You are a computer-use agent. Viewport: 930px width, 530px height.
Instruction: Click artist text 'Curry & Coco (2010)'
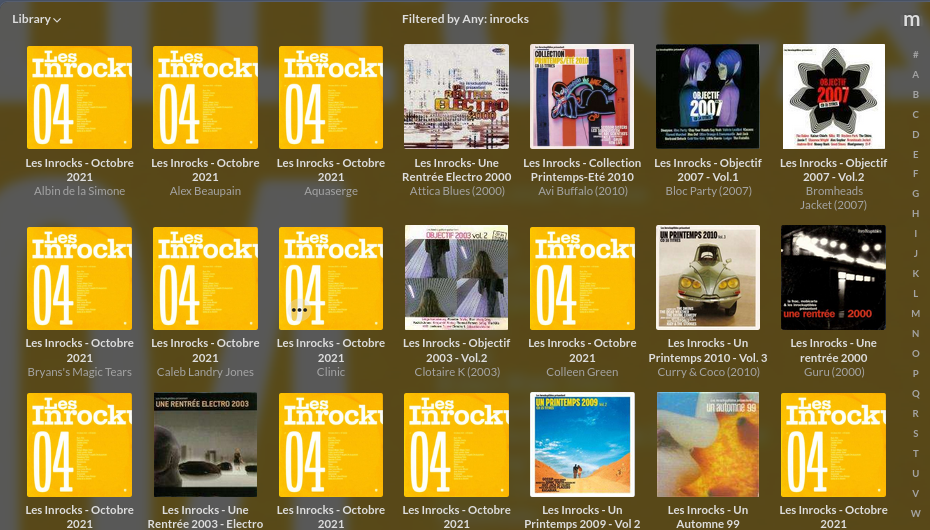point(708,372)
